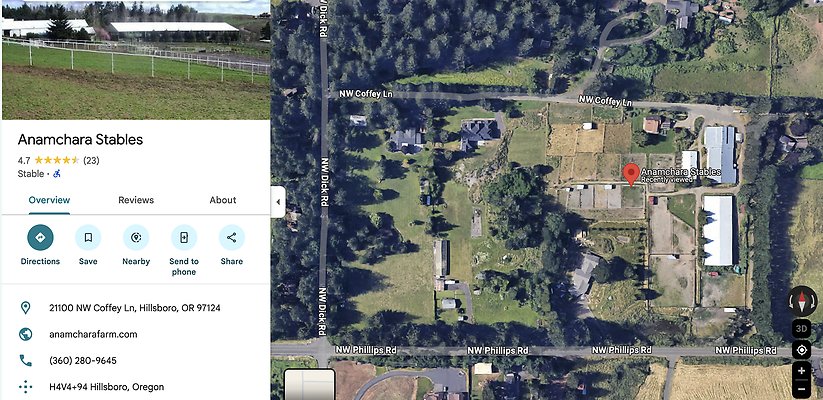This screenshot has width=823, height=400.
Task: Show your location on map
Action: point(801,350)
